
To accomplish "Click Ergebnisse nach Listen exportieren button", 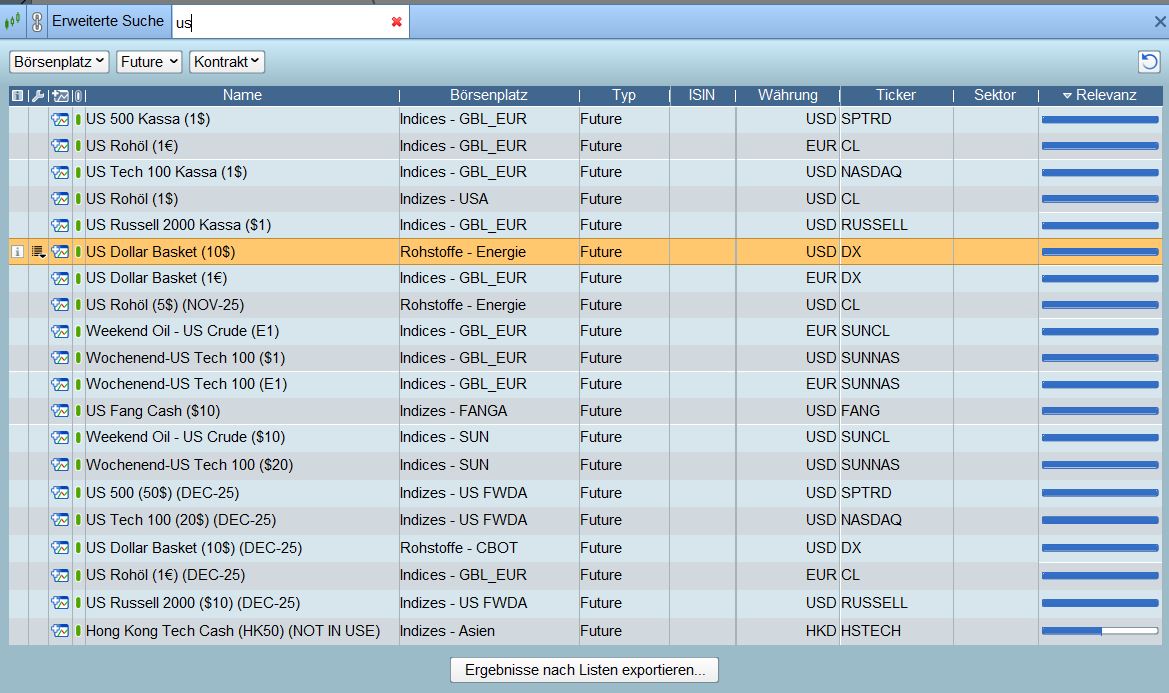I will point(584,670).
